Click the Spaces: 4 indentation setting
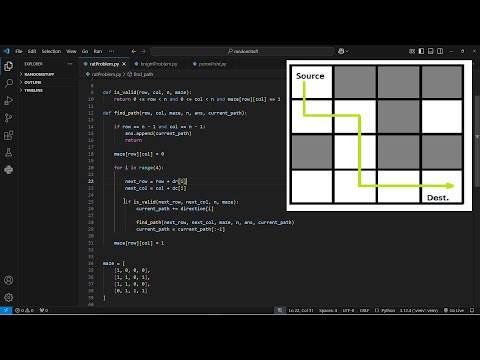480x360 pixels. 328,310
